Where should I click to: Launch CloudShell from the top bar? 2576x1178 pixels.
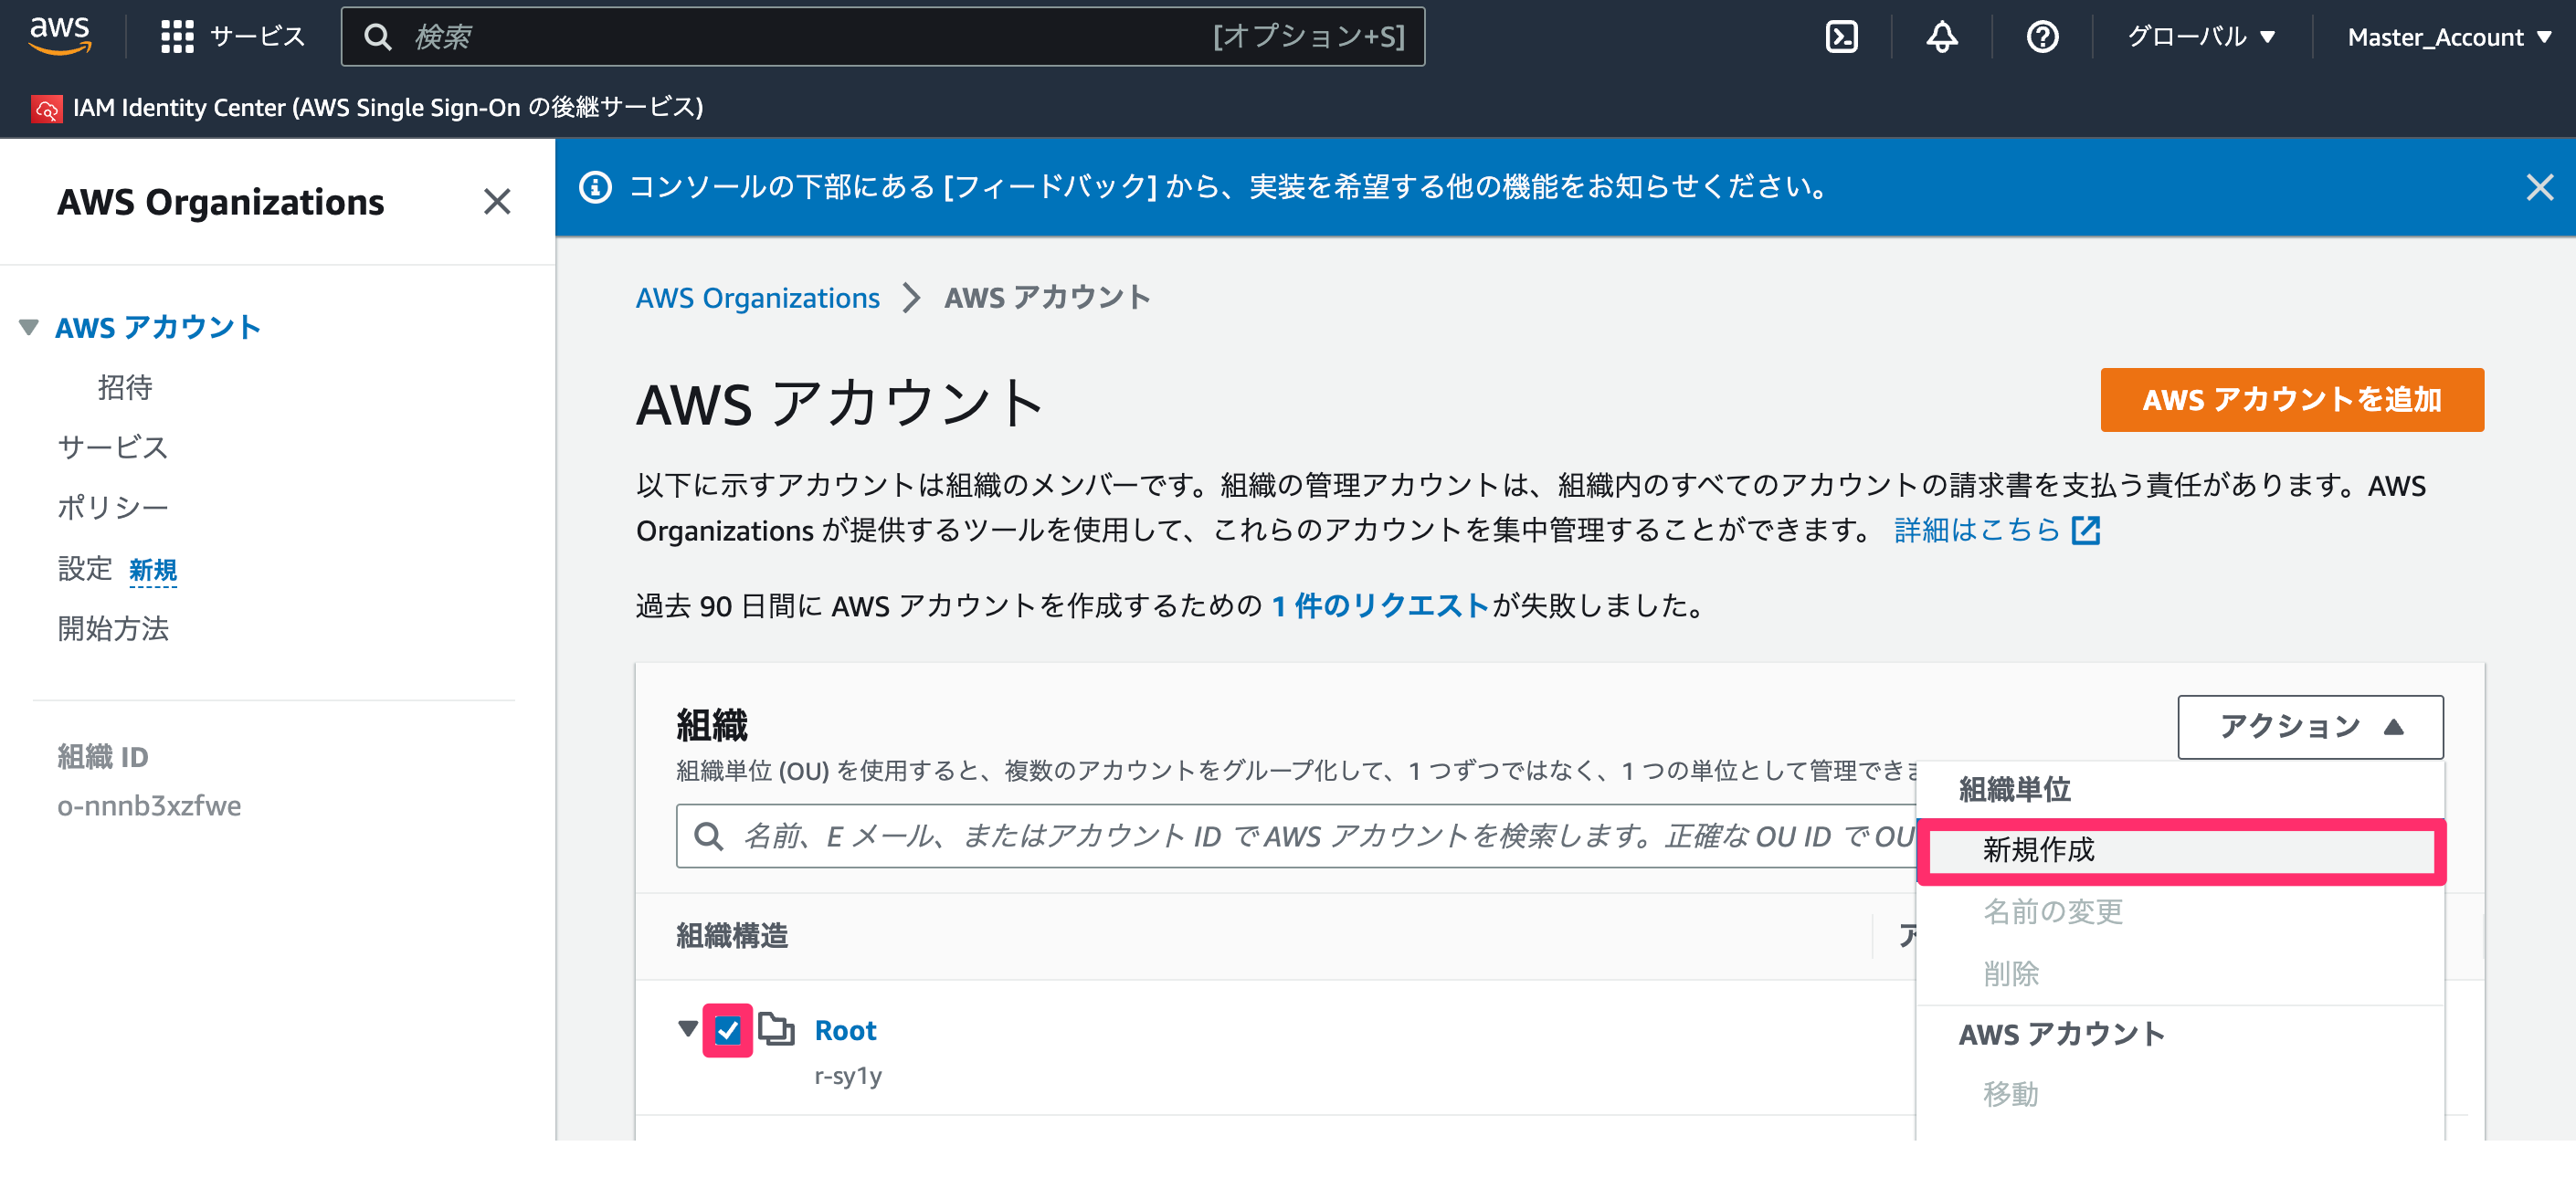click(x=1841, y=37)
